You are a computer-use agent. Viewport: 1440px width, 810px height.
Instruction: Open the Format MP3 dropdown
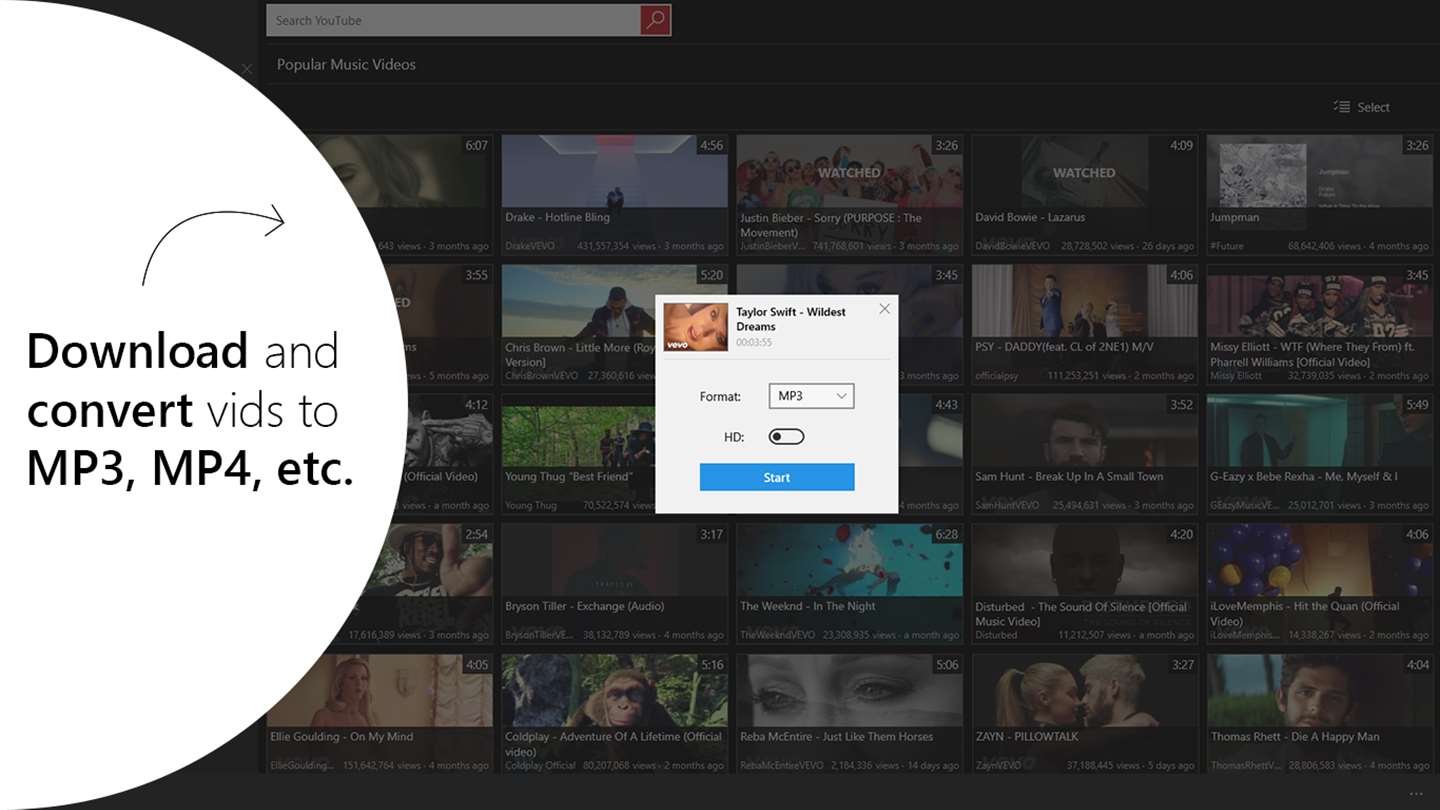811,396
